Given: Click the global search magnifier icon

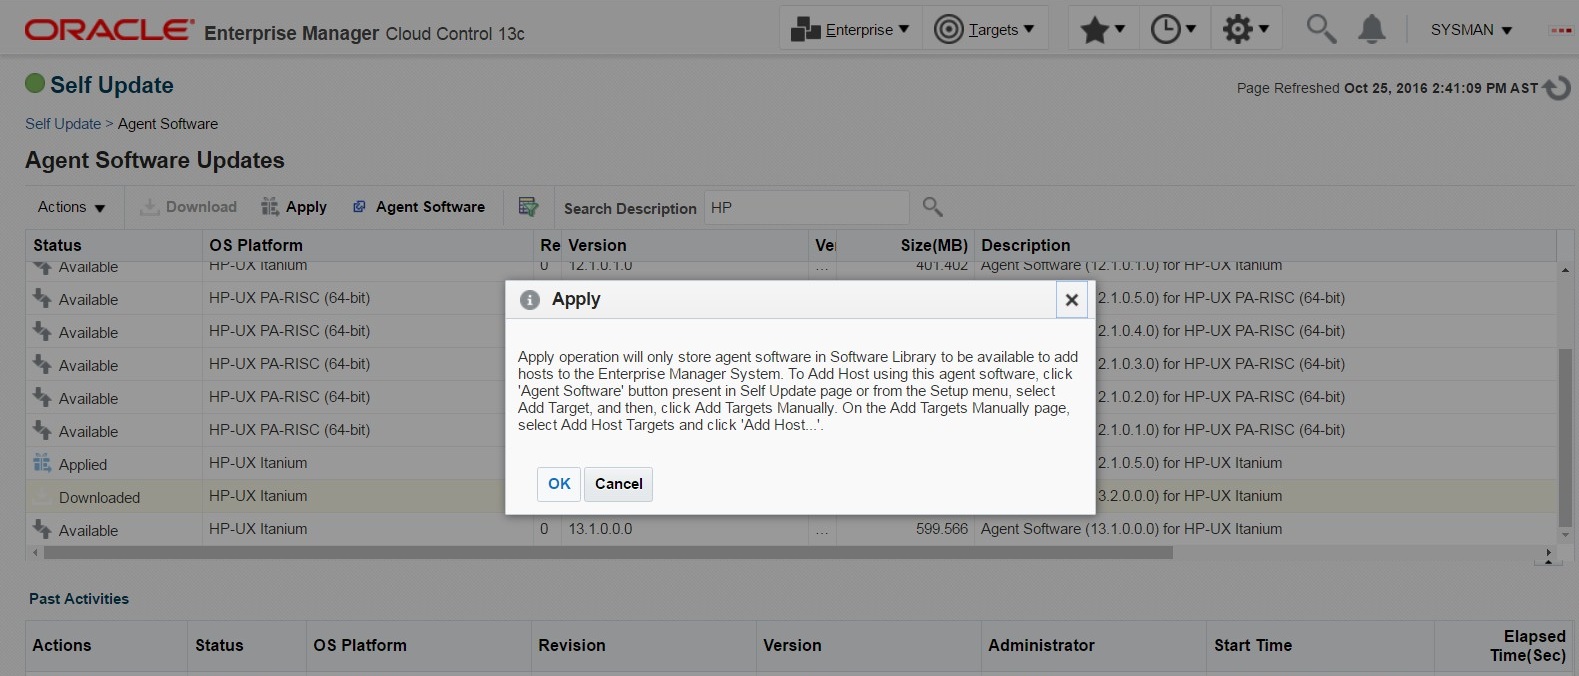Looking at the screenshot, I should 1321,29.
